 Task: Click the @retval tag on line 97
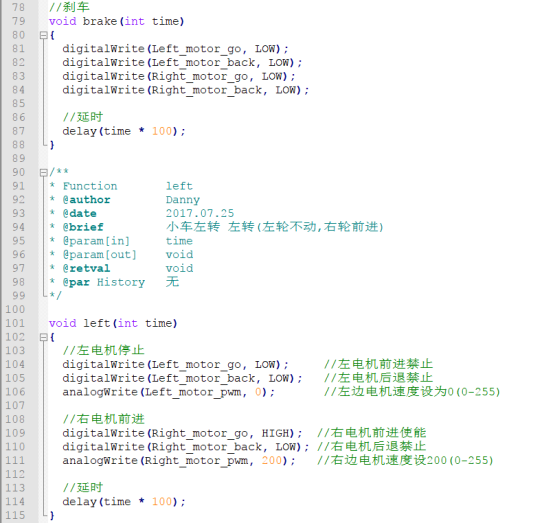click(86, 268)
